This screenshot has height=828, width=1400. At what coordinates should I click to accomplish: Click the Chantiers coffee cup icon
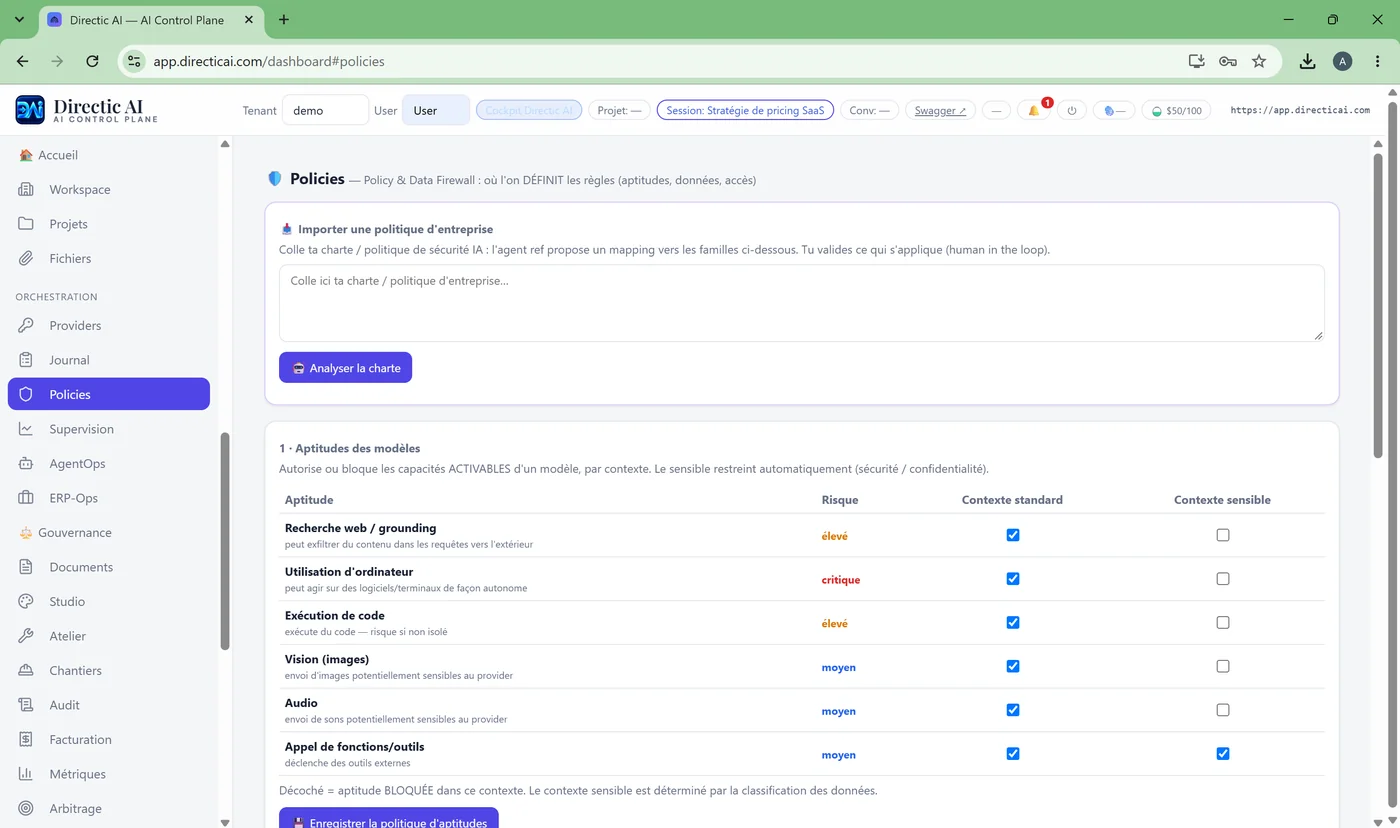point(27,670)
